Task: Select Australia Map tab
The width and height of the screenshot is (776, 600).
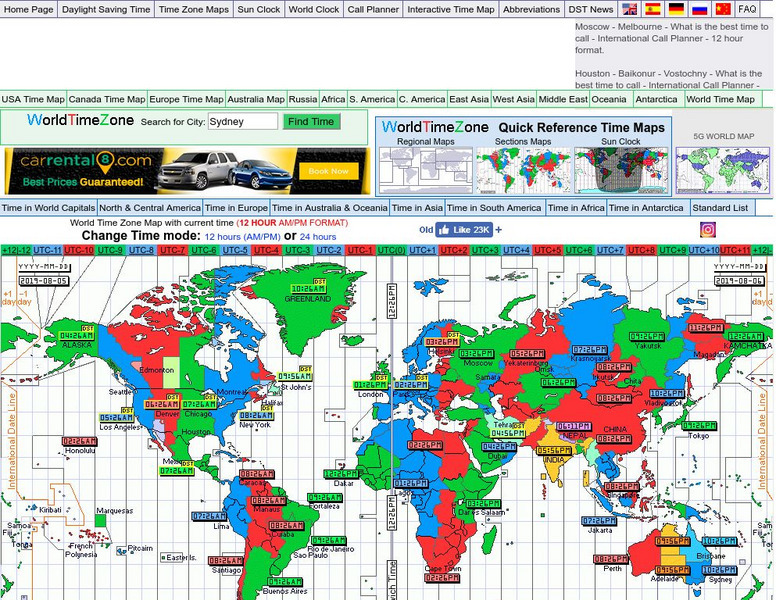Action: click(256, 99)
